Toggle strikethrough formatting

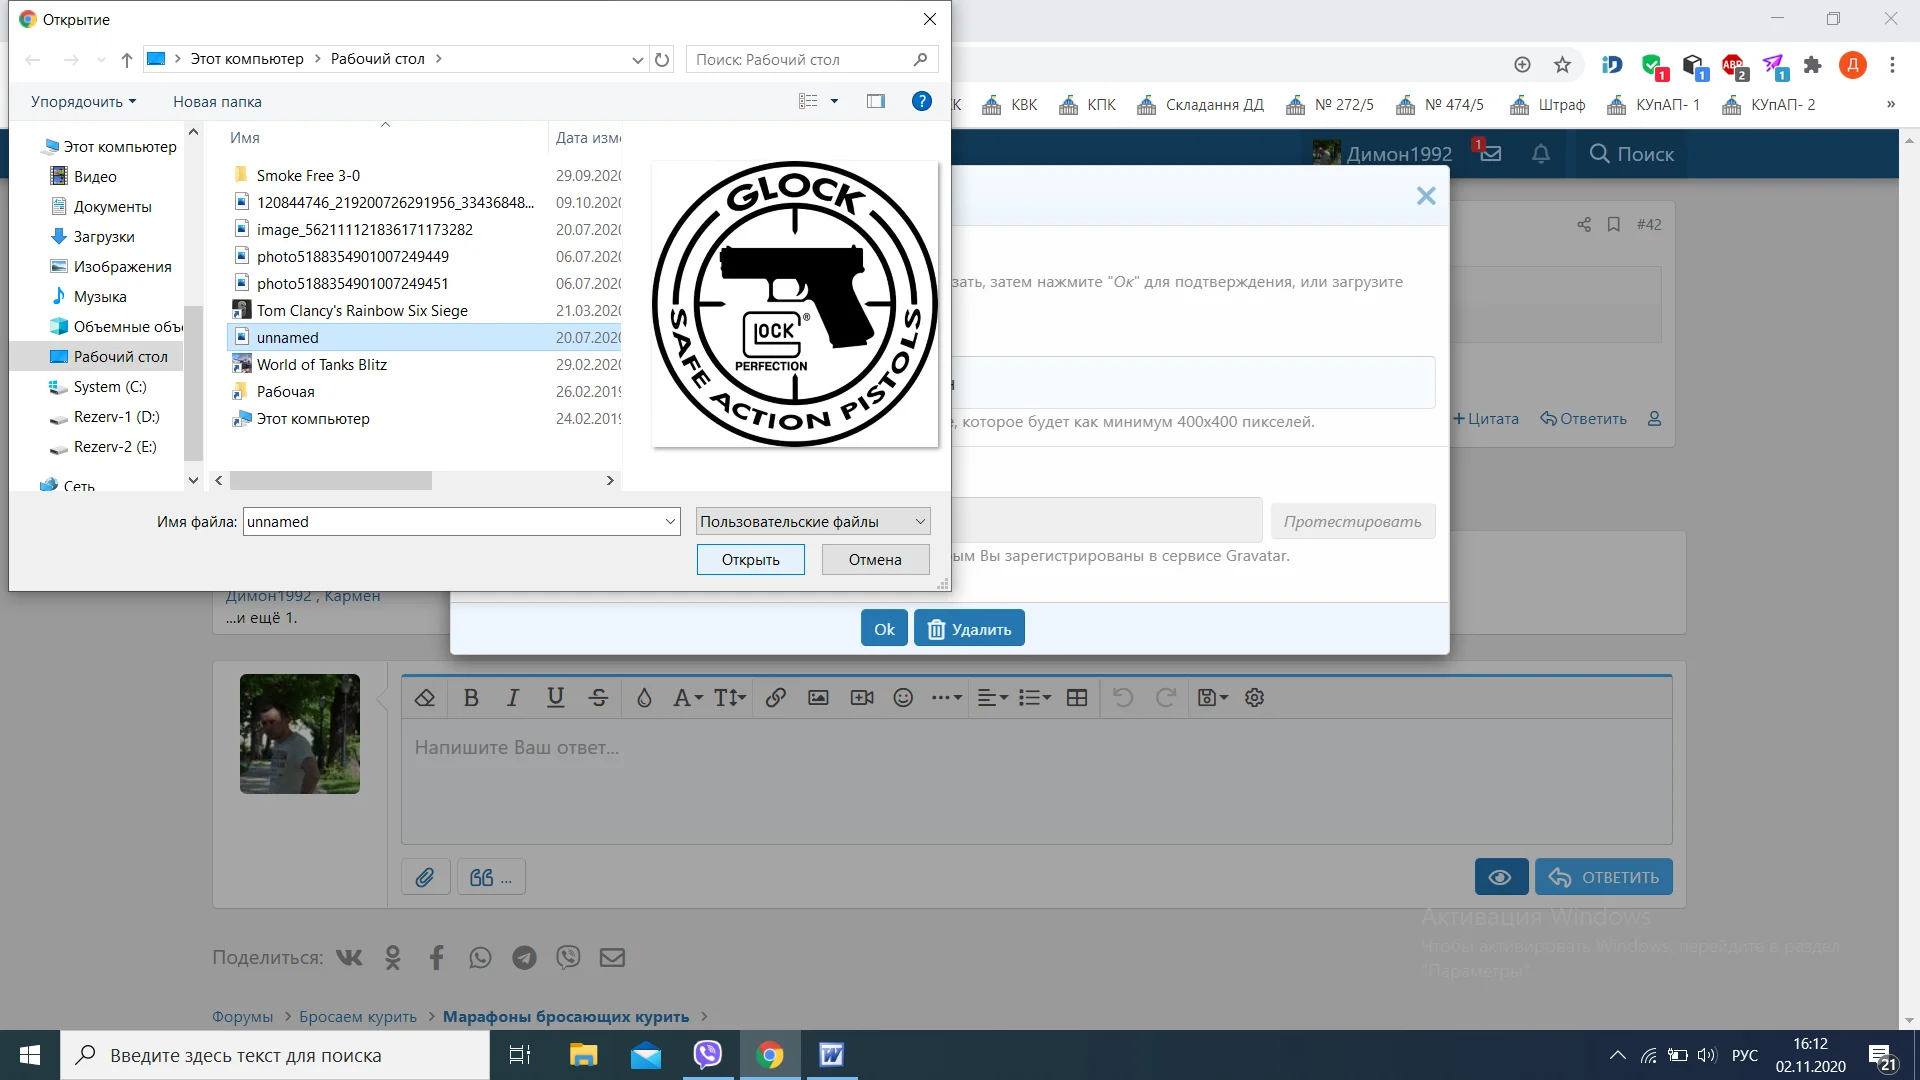[598, 698]
